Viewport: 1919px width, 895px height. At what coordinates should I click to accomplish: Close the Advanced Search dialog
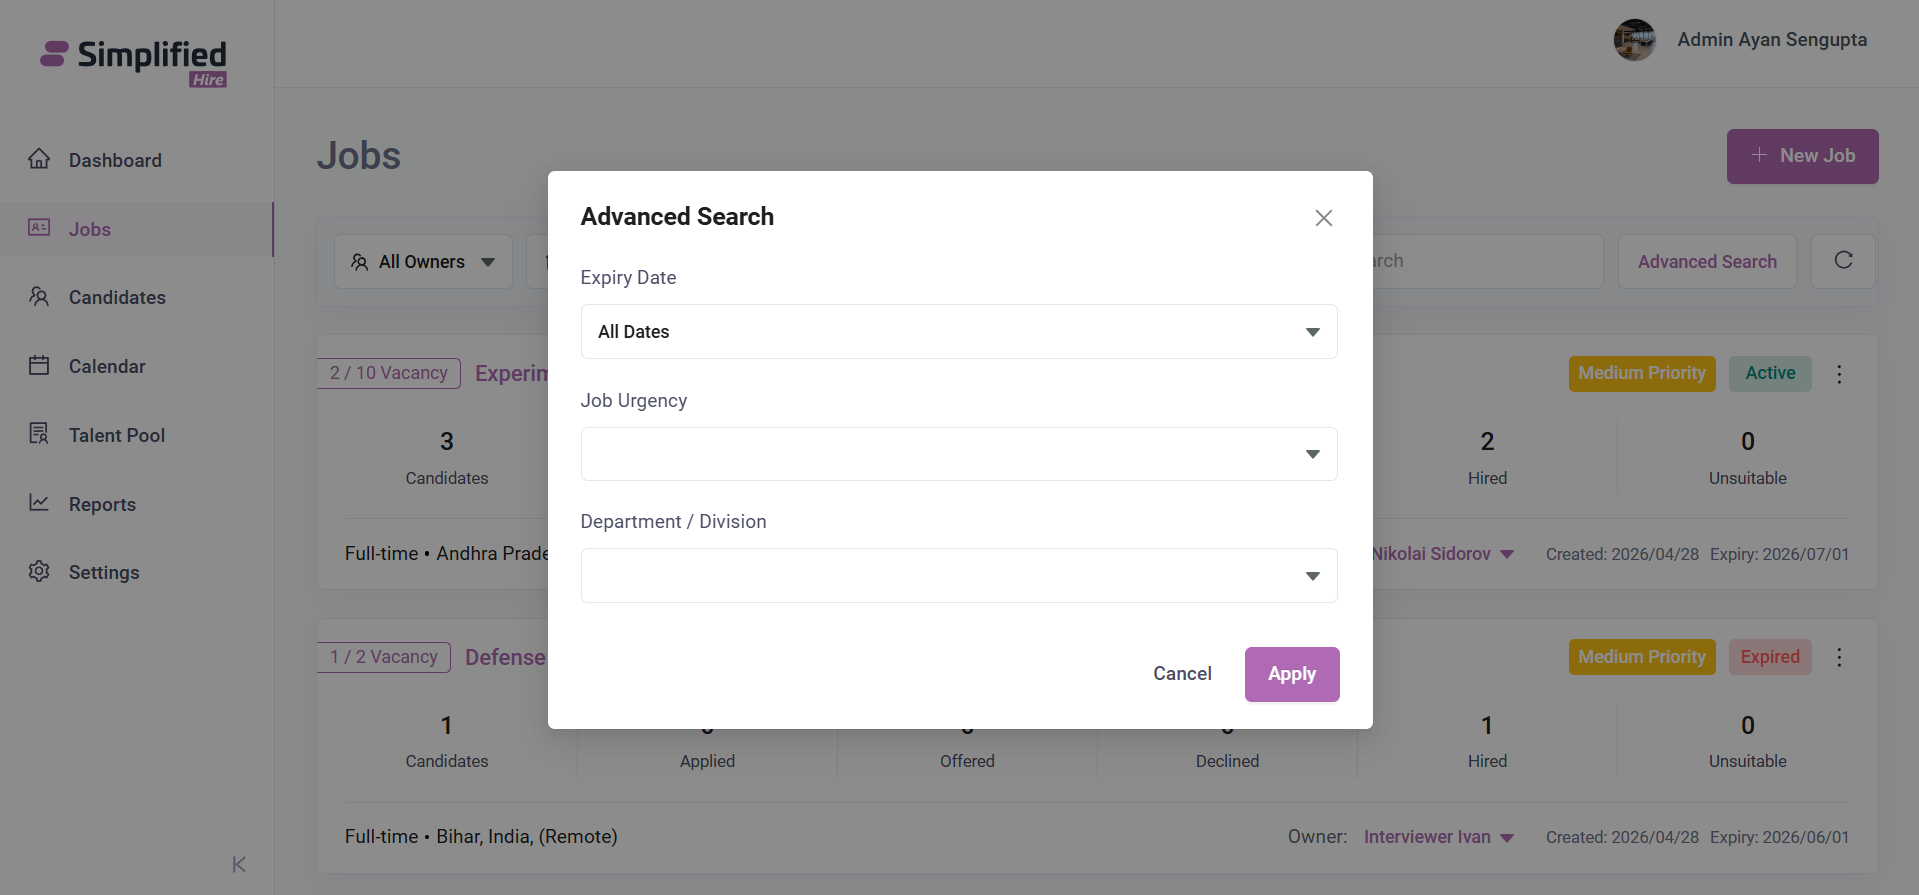1323,218
